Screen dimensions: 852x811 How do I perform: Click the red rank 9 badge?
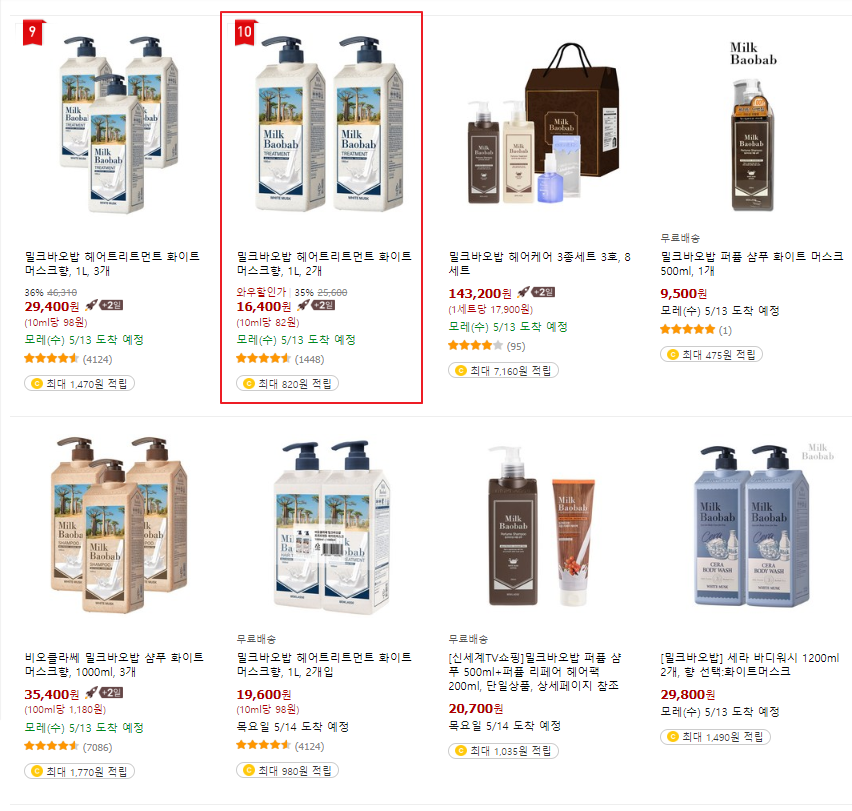click(x=34, y=32)
